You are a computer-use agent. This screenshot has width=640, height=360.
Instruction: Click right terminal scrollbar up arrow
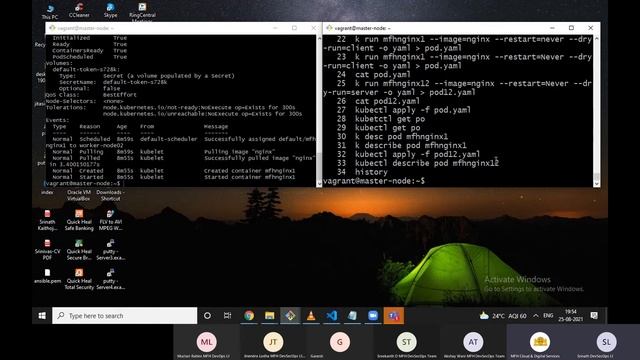(x=596, y=38)
